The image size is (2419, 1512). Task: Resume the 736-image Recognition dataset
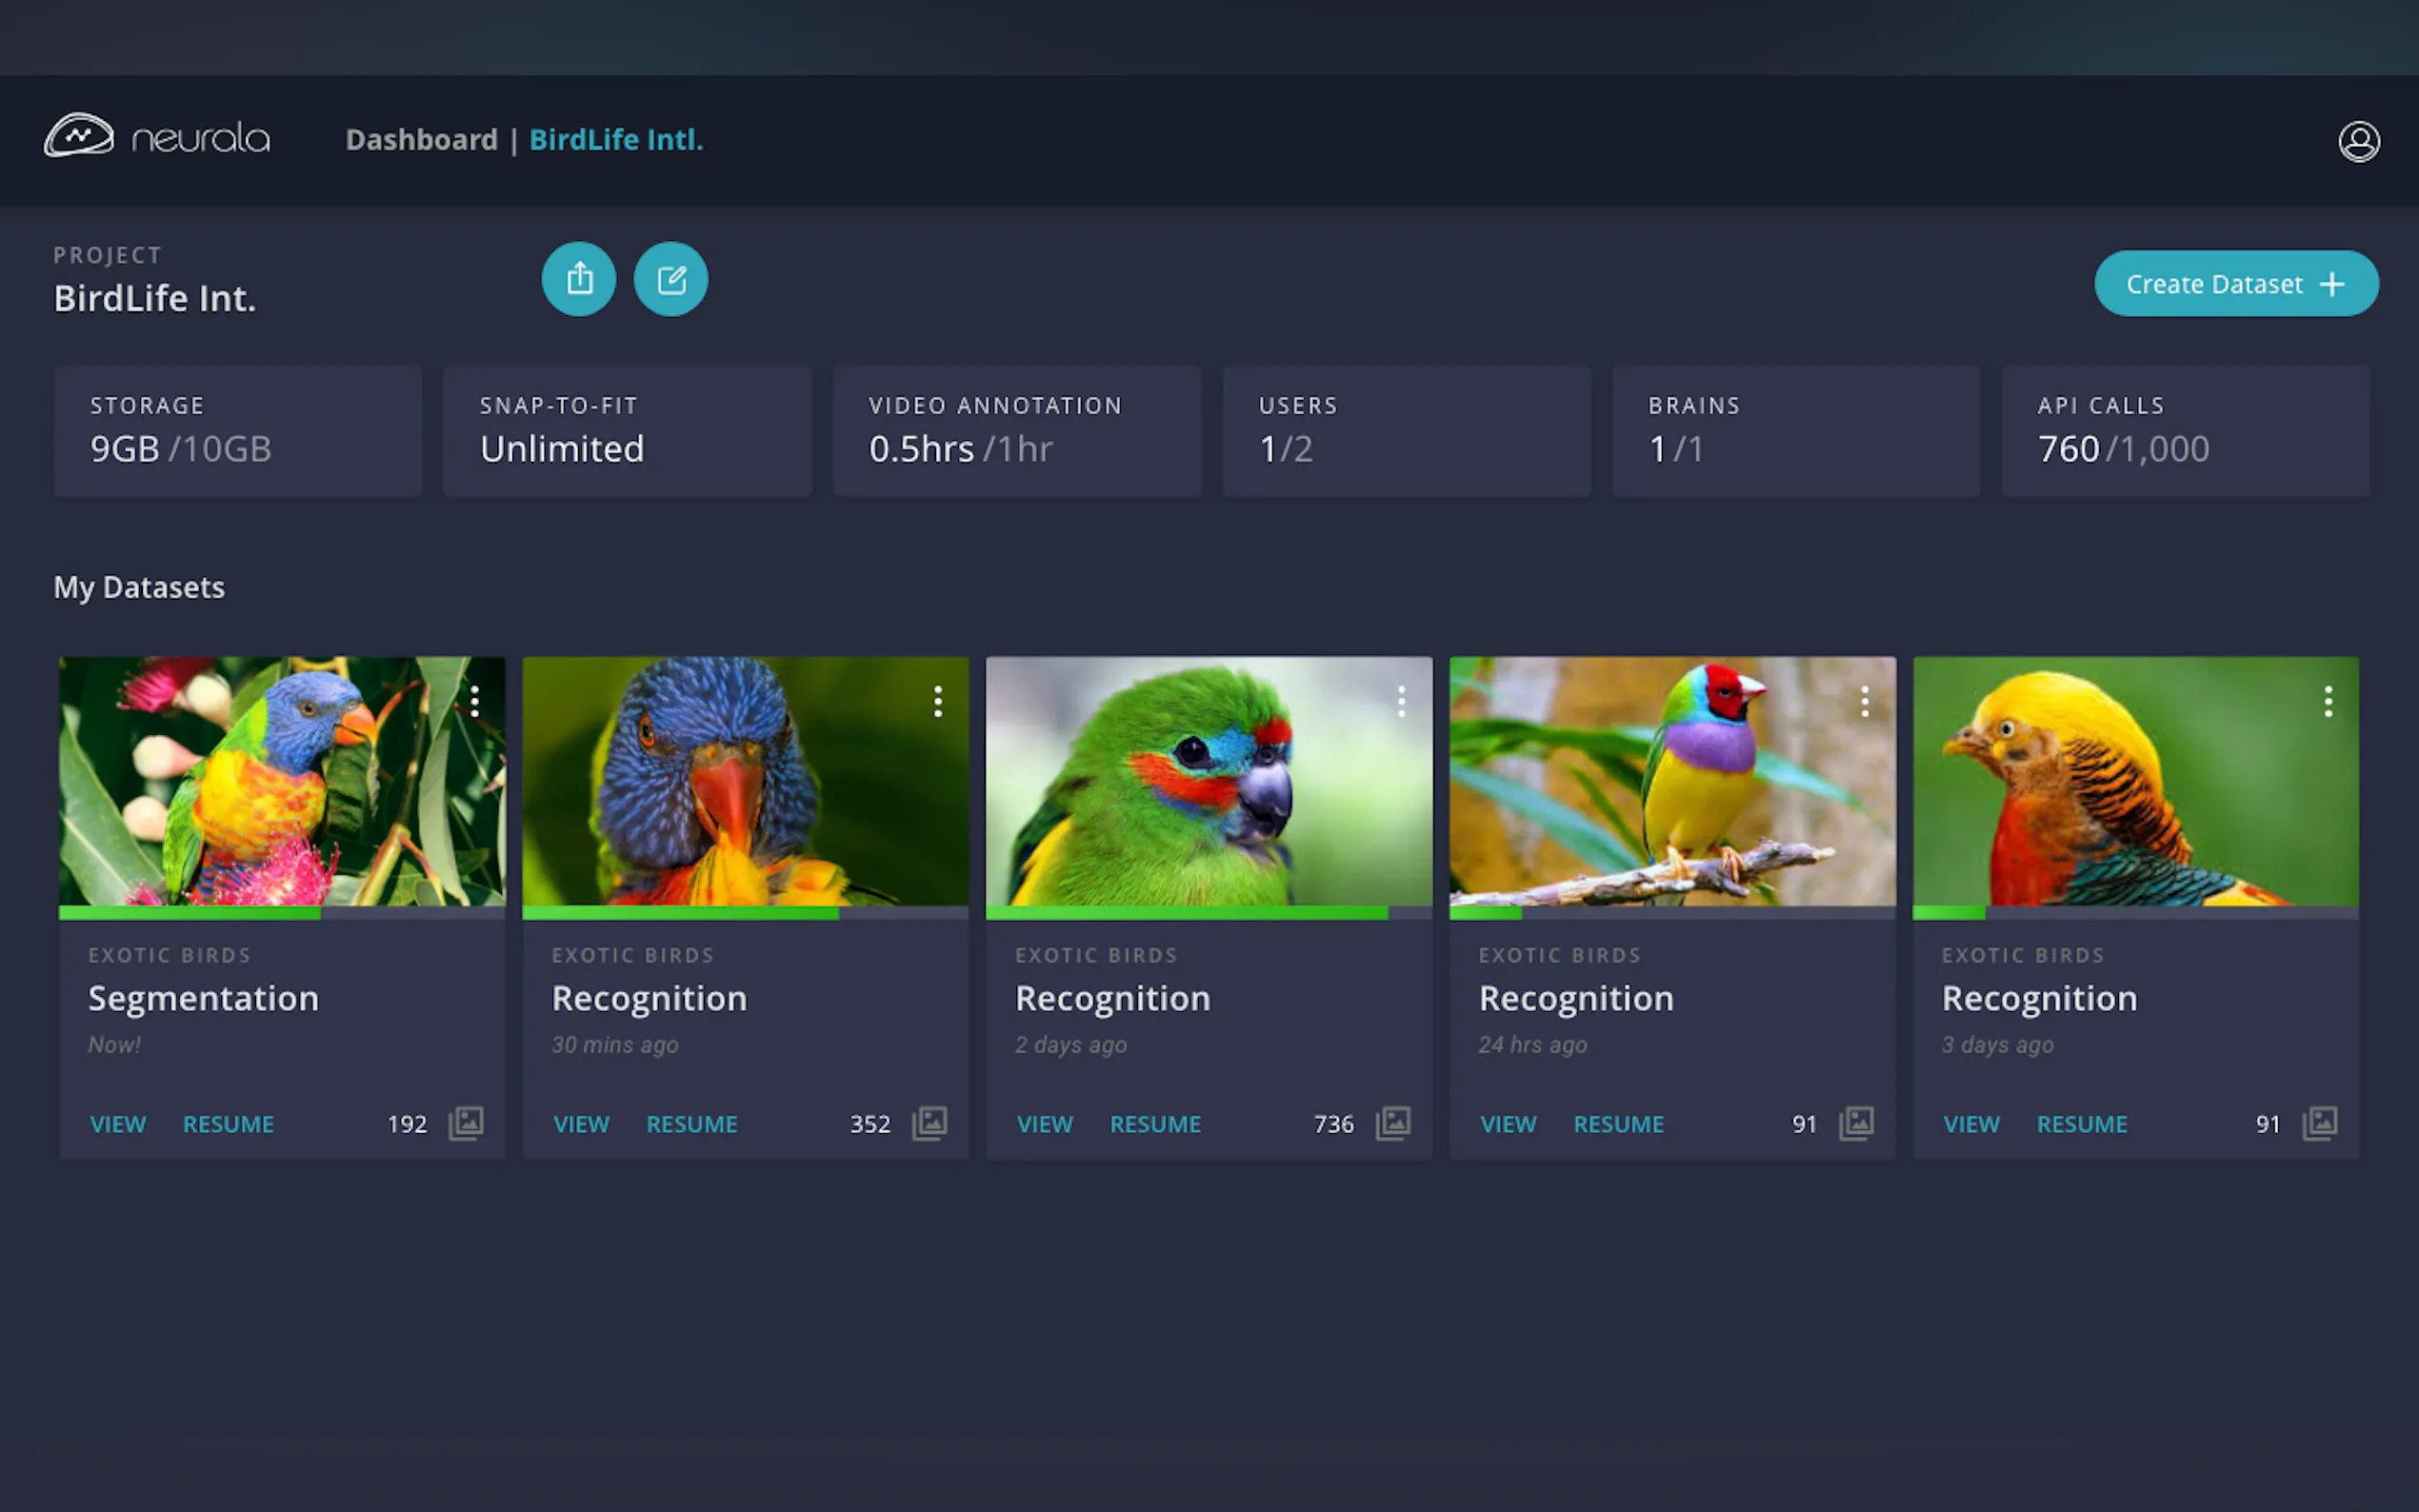1155,1124
